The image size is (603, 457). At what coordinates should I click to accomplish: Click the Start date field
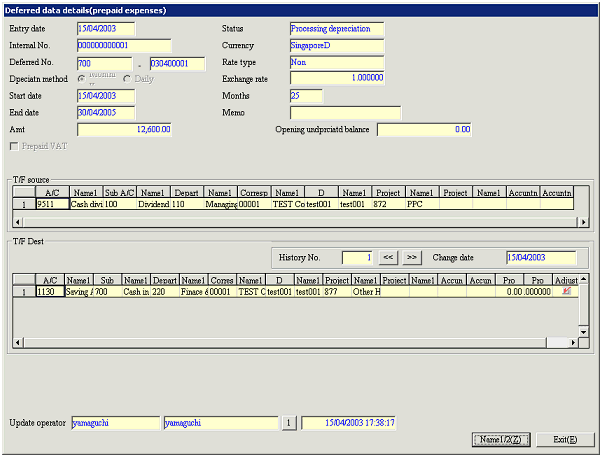(x=106, y=96)
